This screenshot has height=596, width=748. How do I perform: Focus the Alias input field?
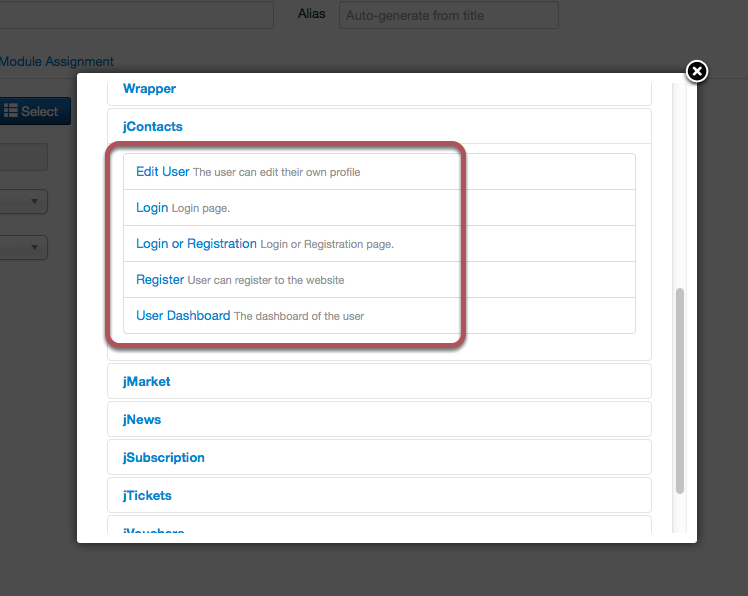click(448, 15)
